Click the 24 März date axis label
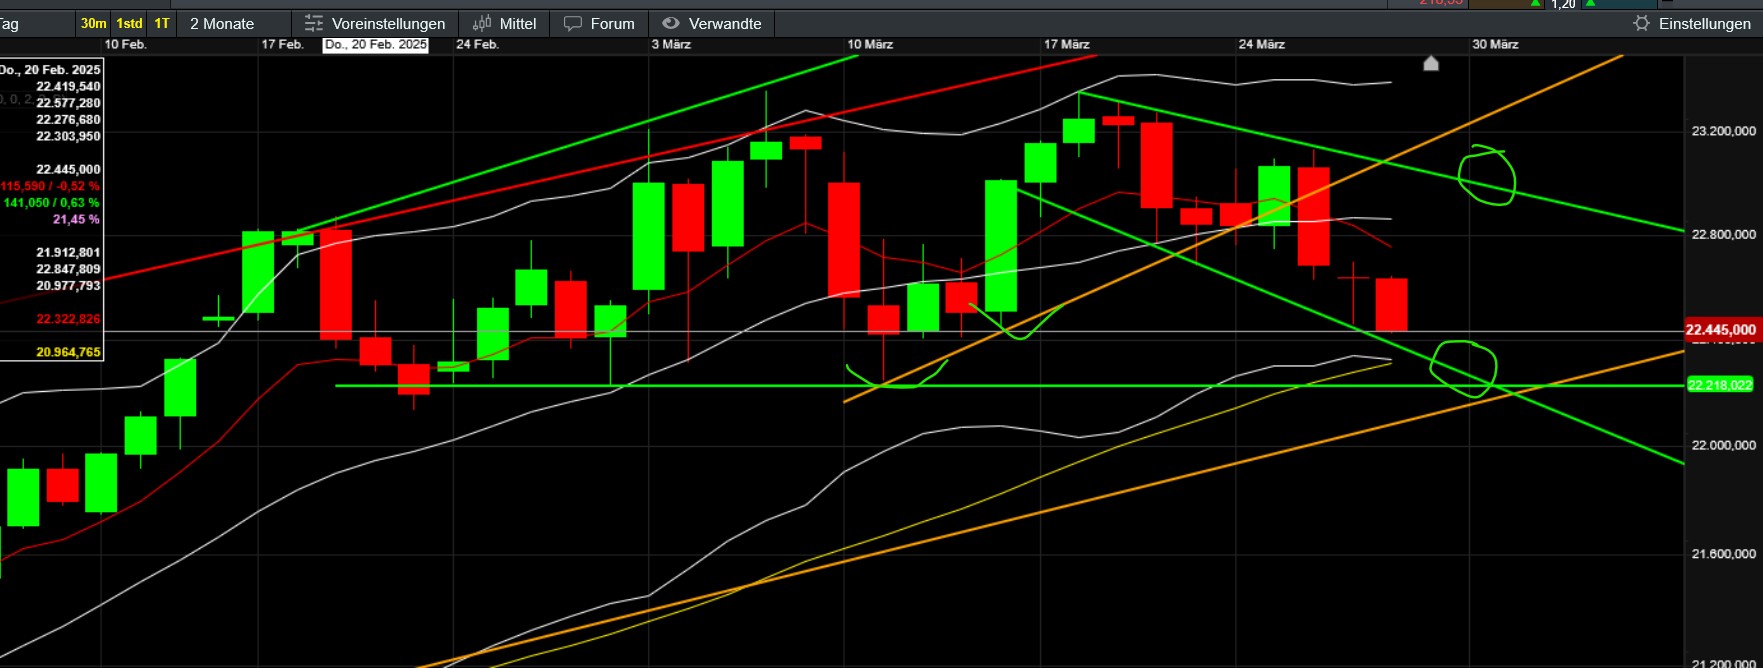 1262,45
